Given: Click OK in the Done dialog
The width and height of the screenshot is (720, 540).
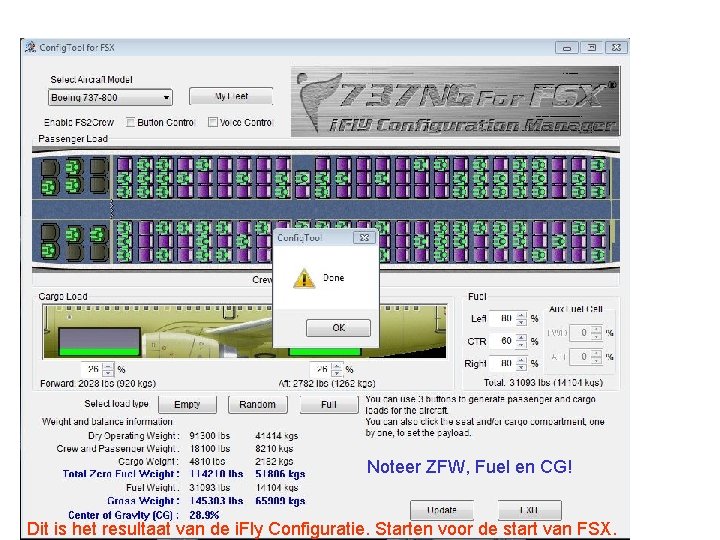Looking at the screenshot, I should pos(338,327).
